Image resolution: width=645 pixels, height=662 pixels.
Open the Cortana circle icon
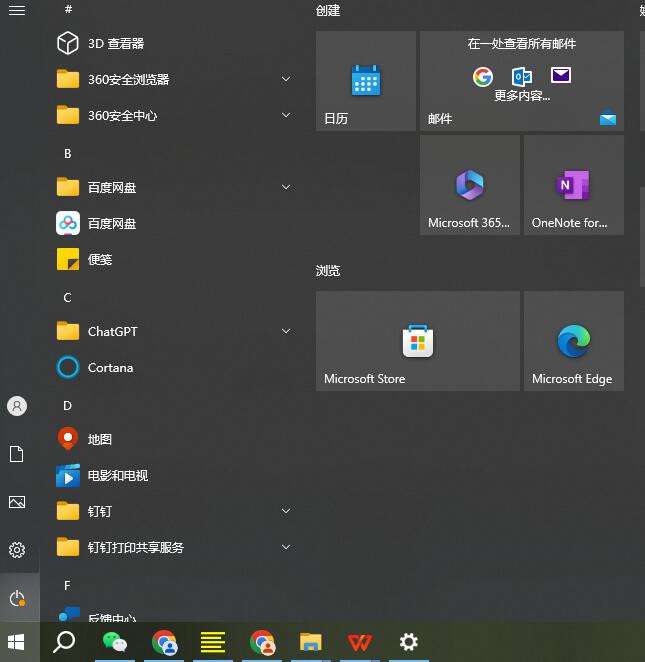68,367
